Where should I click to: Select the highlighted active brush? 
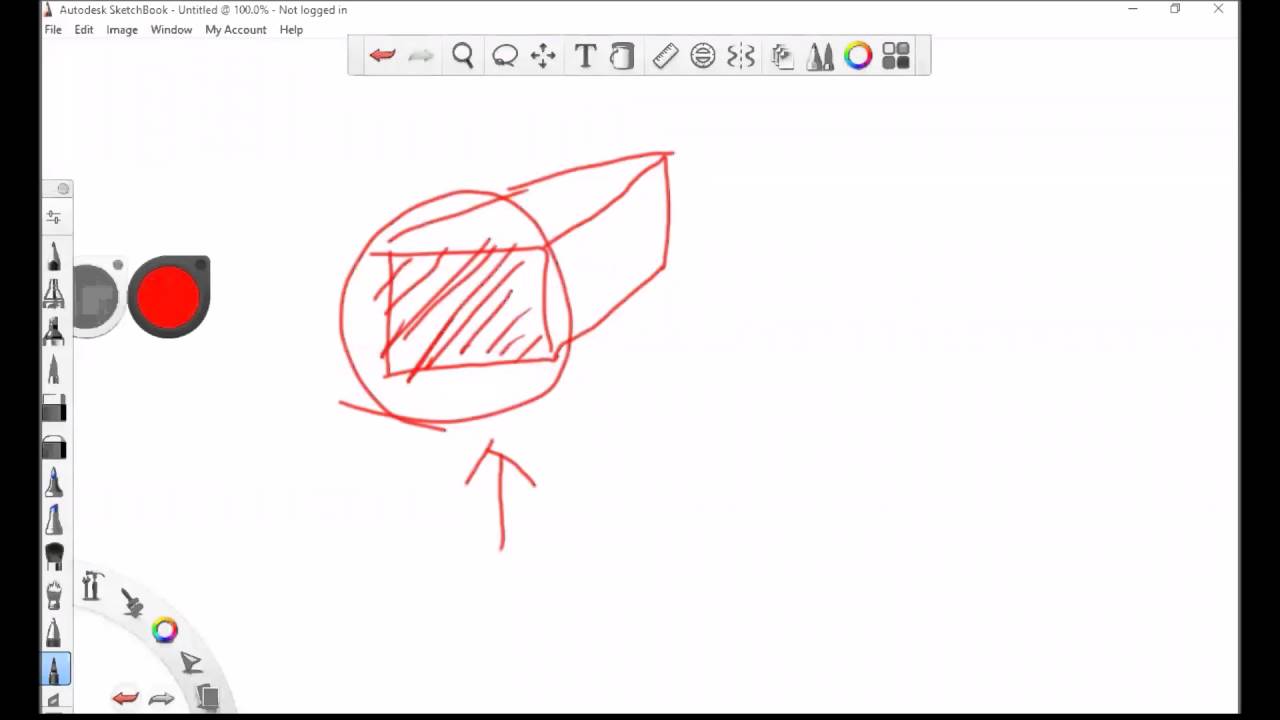tap(55, 668)
